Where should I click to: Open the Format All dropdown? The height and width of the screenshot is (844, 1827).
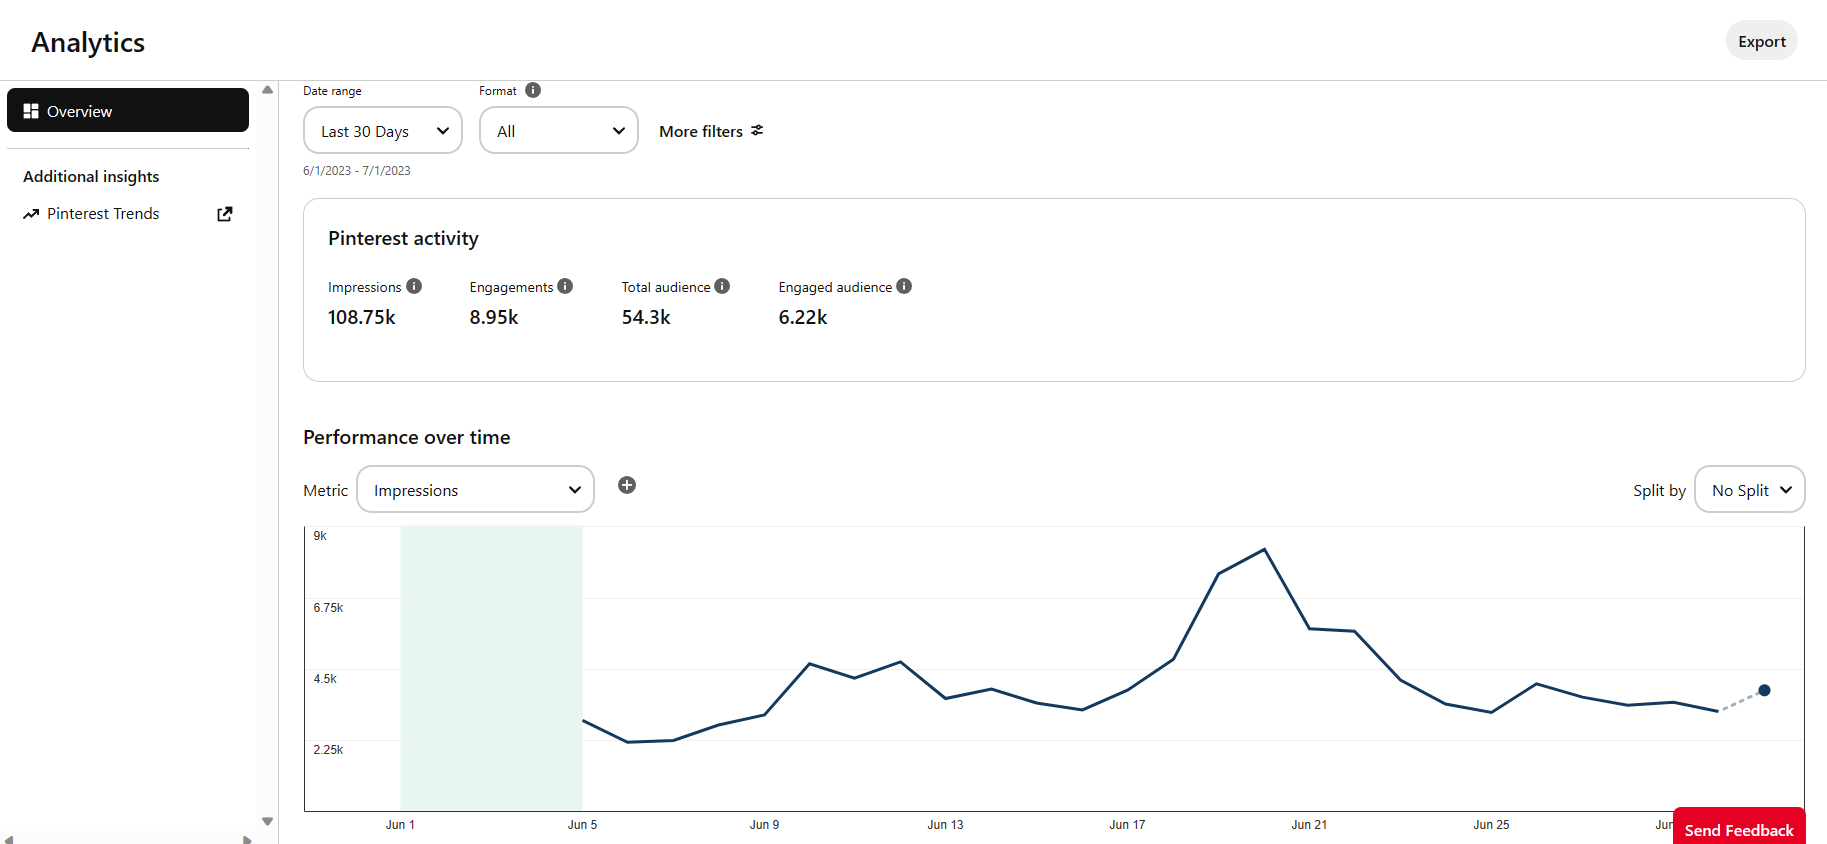[558, 131]
